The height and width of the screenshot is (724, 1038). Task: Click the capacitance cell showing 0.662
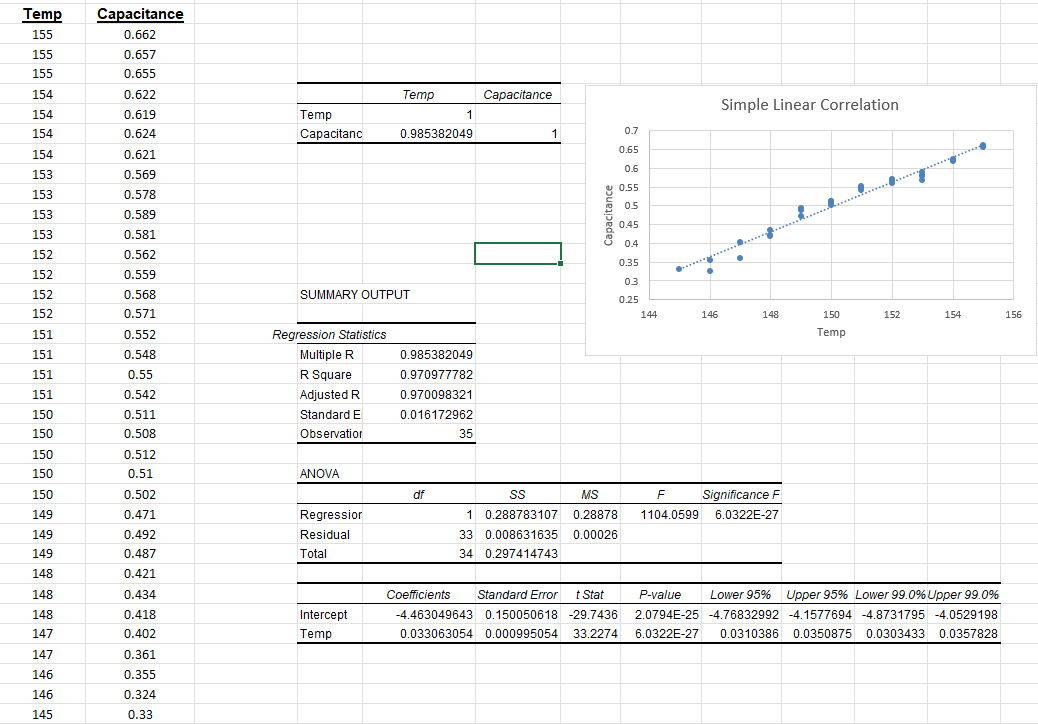[x=140, y=34]
